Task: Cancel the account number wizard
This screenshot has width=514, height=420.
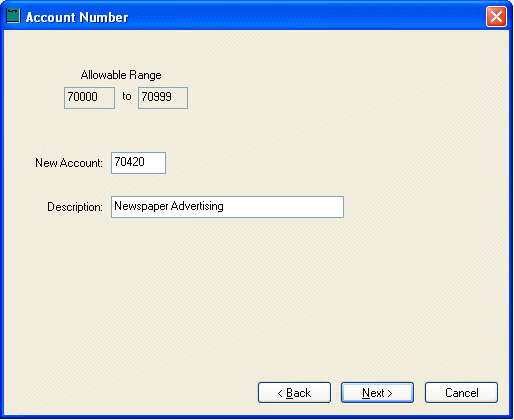Action: click(461, 393)
